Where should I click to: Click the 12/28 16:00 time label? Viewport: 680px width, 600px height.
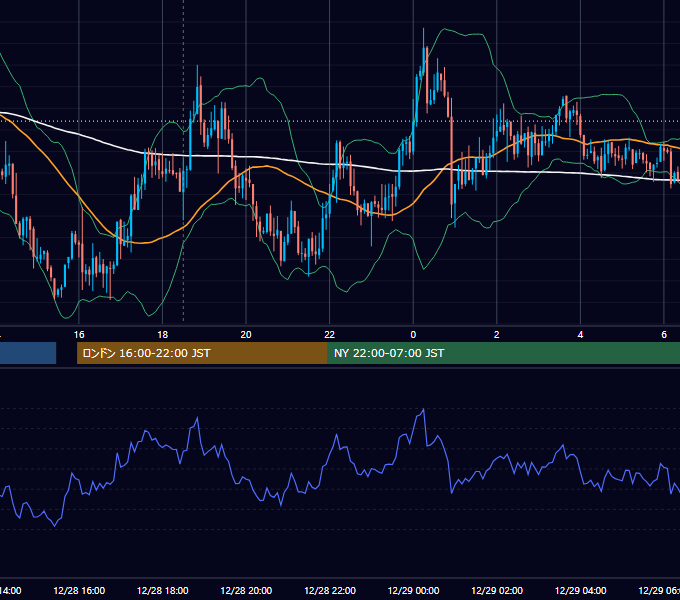pos(79,590)
